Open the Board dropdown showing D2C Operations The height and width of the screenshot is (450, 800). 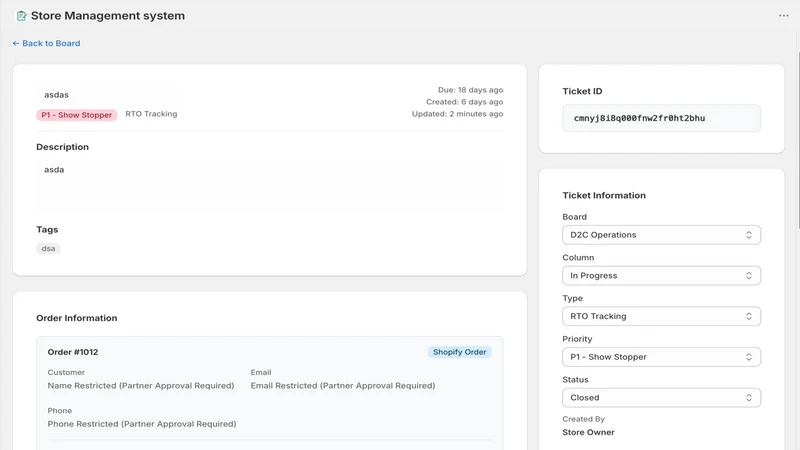click(661, 235)
